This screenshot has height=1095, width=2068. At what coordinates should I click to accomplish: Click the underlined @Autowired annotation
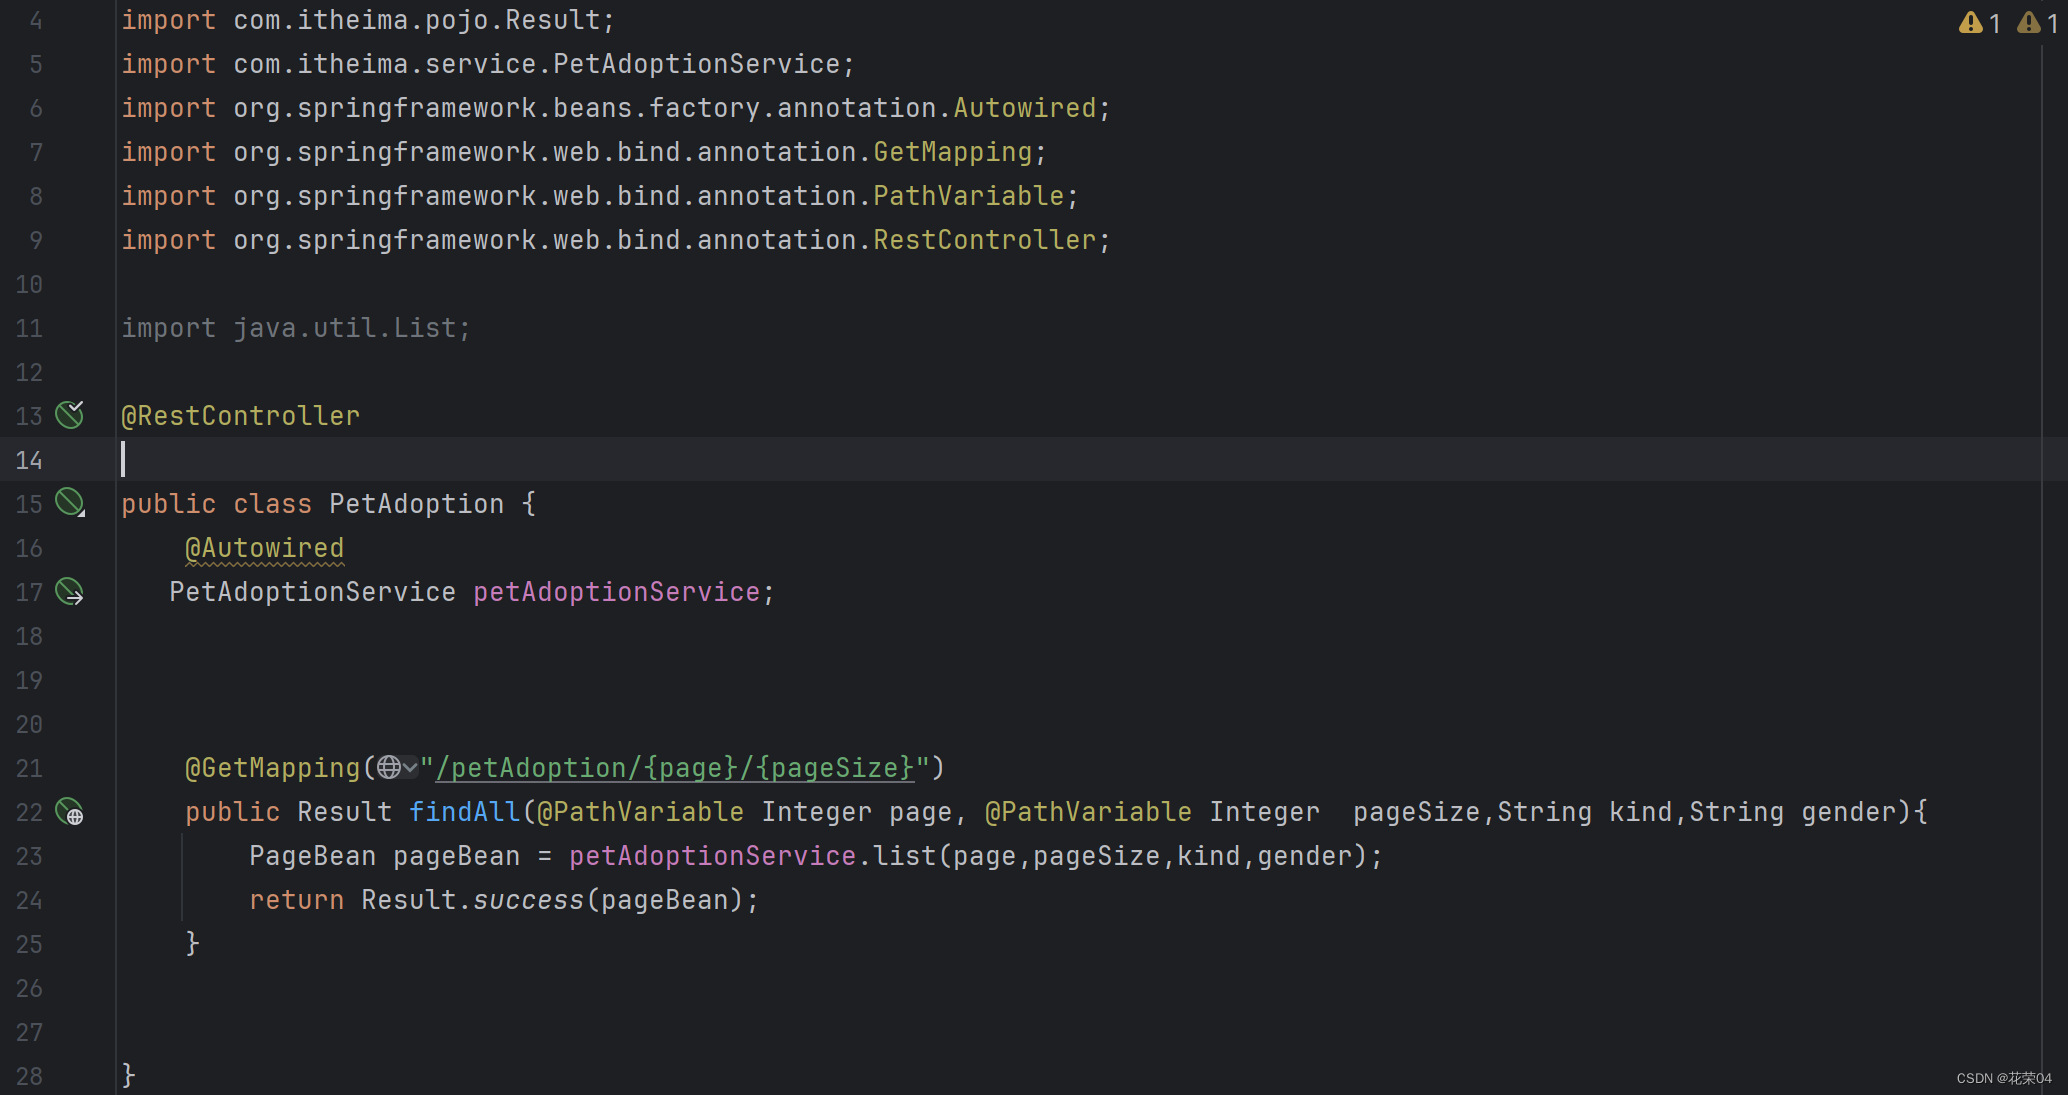click(264, 548)
